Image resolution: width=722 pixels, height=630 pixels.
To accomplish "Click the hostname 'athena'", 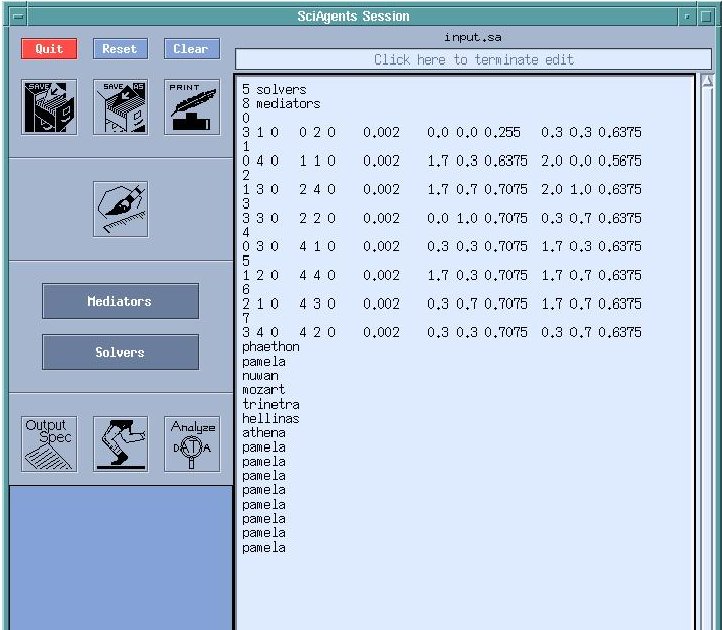I will point(263,433).
